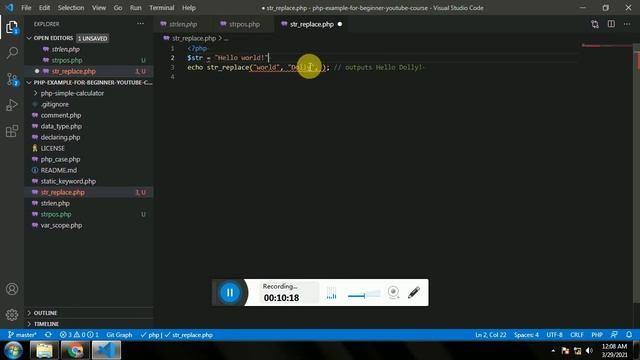This screenshot has height=360, width=640.
Task: Open editor More Actions ellipsis
Action: [627, 24]
